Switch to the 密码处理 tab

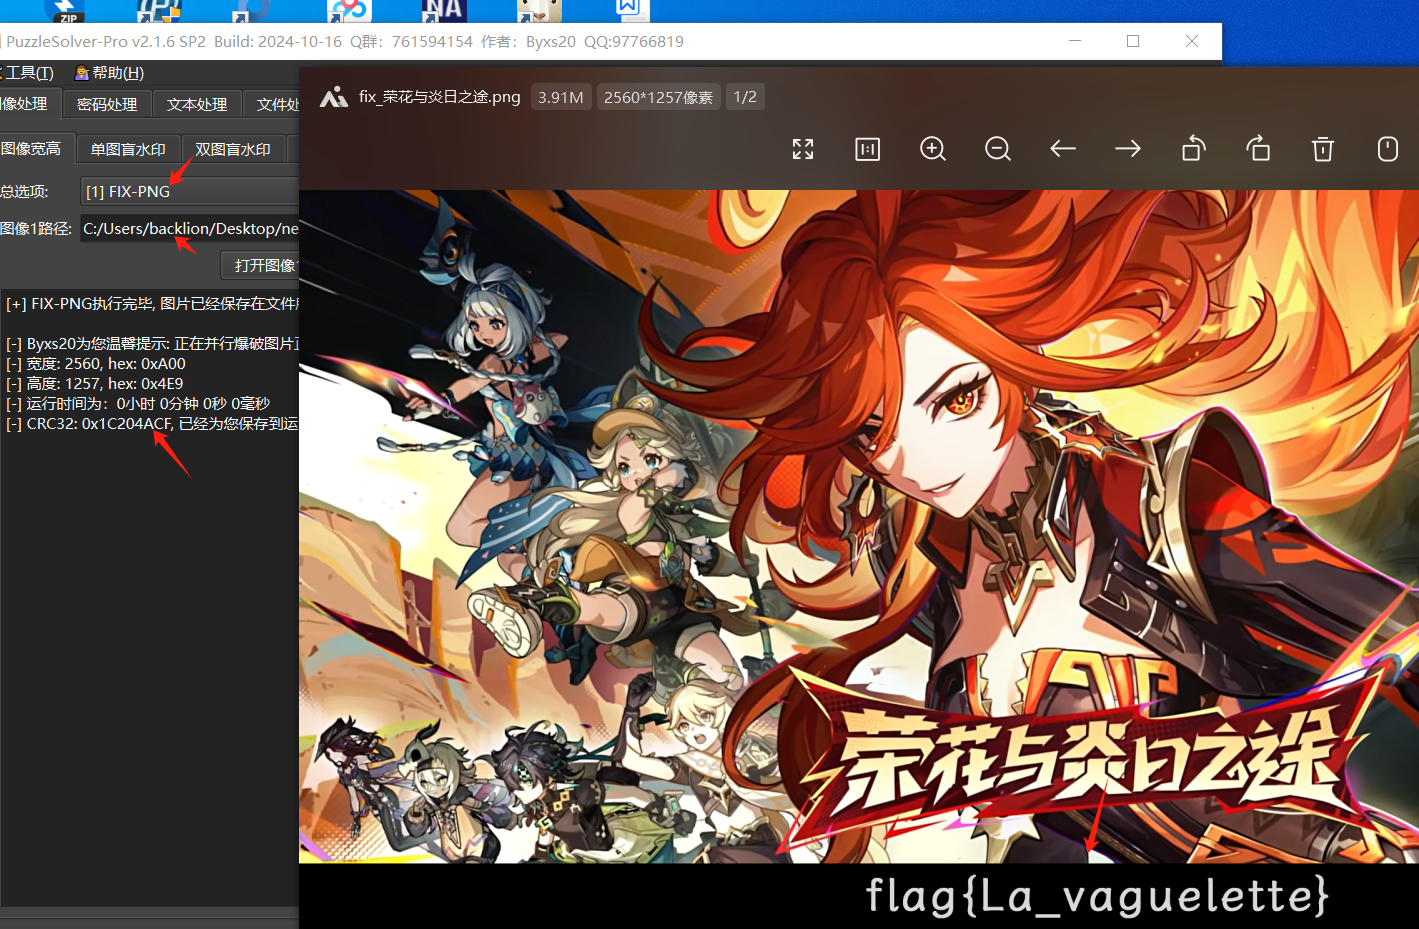click(x=107, y=104)
